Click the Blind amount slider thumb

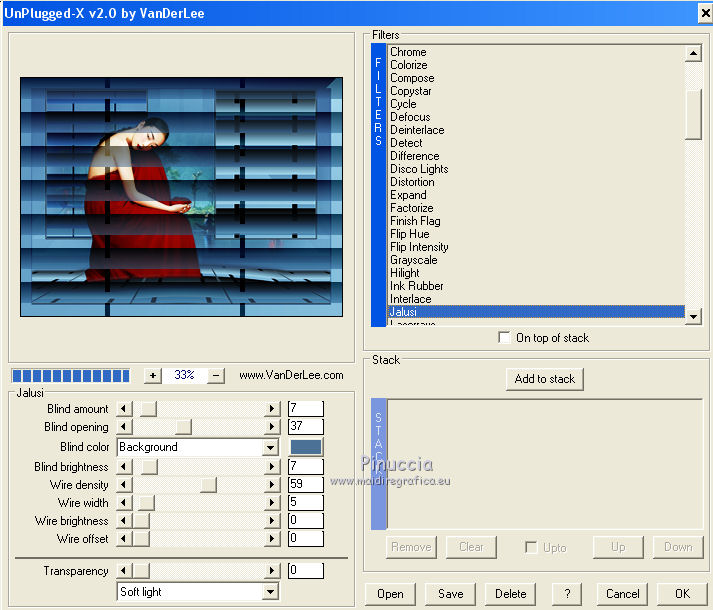148,409
